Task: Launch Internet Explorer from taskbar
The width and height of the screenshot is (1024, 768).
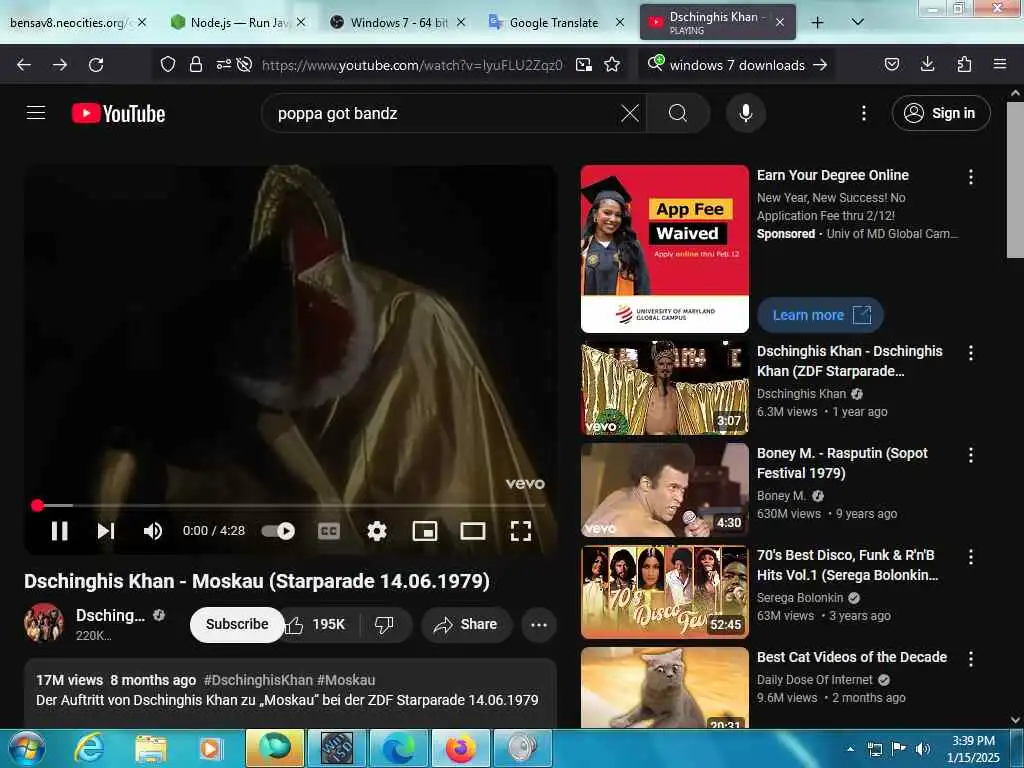Action: pos(88,748)
